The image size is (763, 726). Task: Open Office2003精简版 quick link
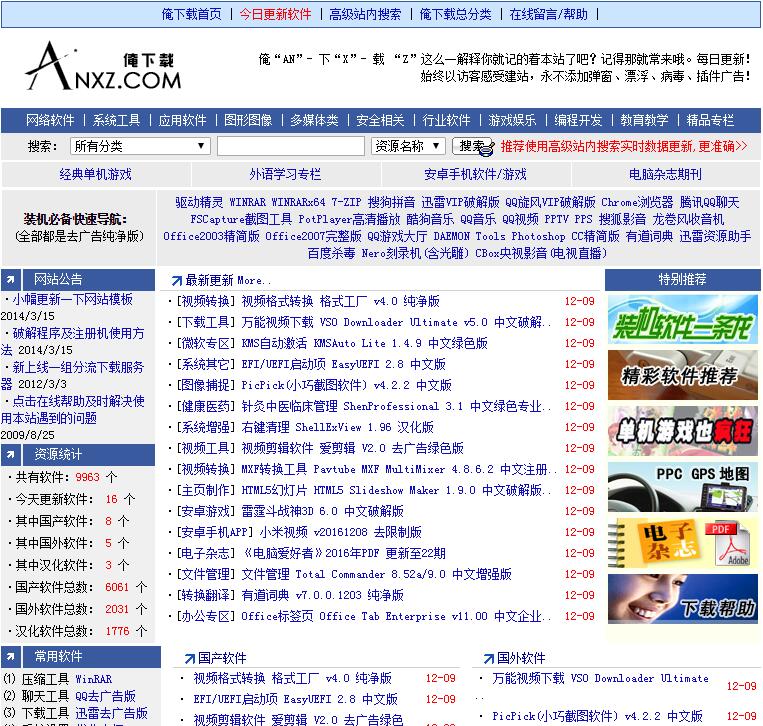[x=211, y=236]
